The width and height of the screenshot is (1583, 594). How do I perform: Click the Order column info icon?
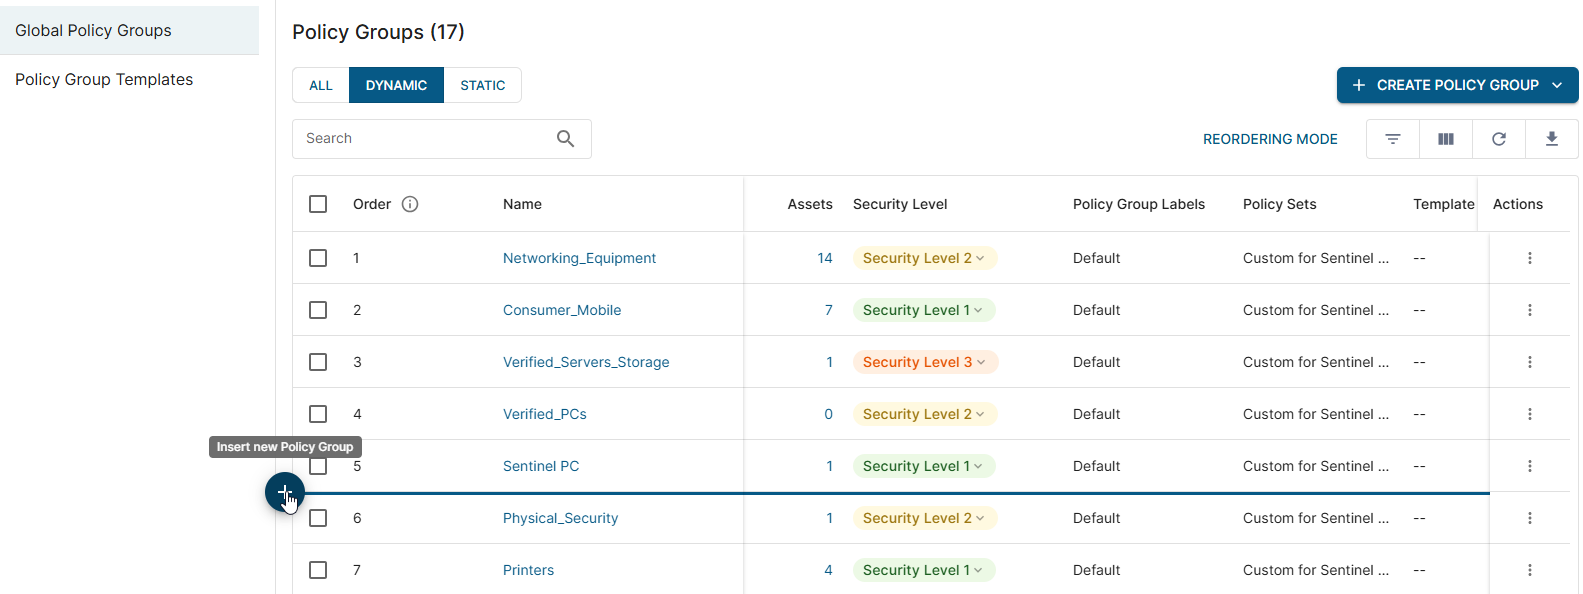[410, 204]
